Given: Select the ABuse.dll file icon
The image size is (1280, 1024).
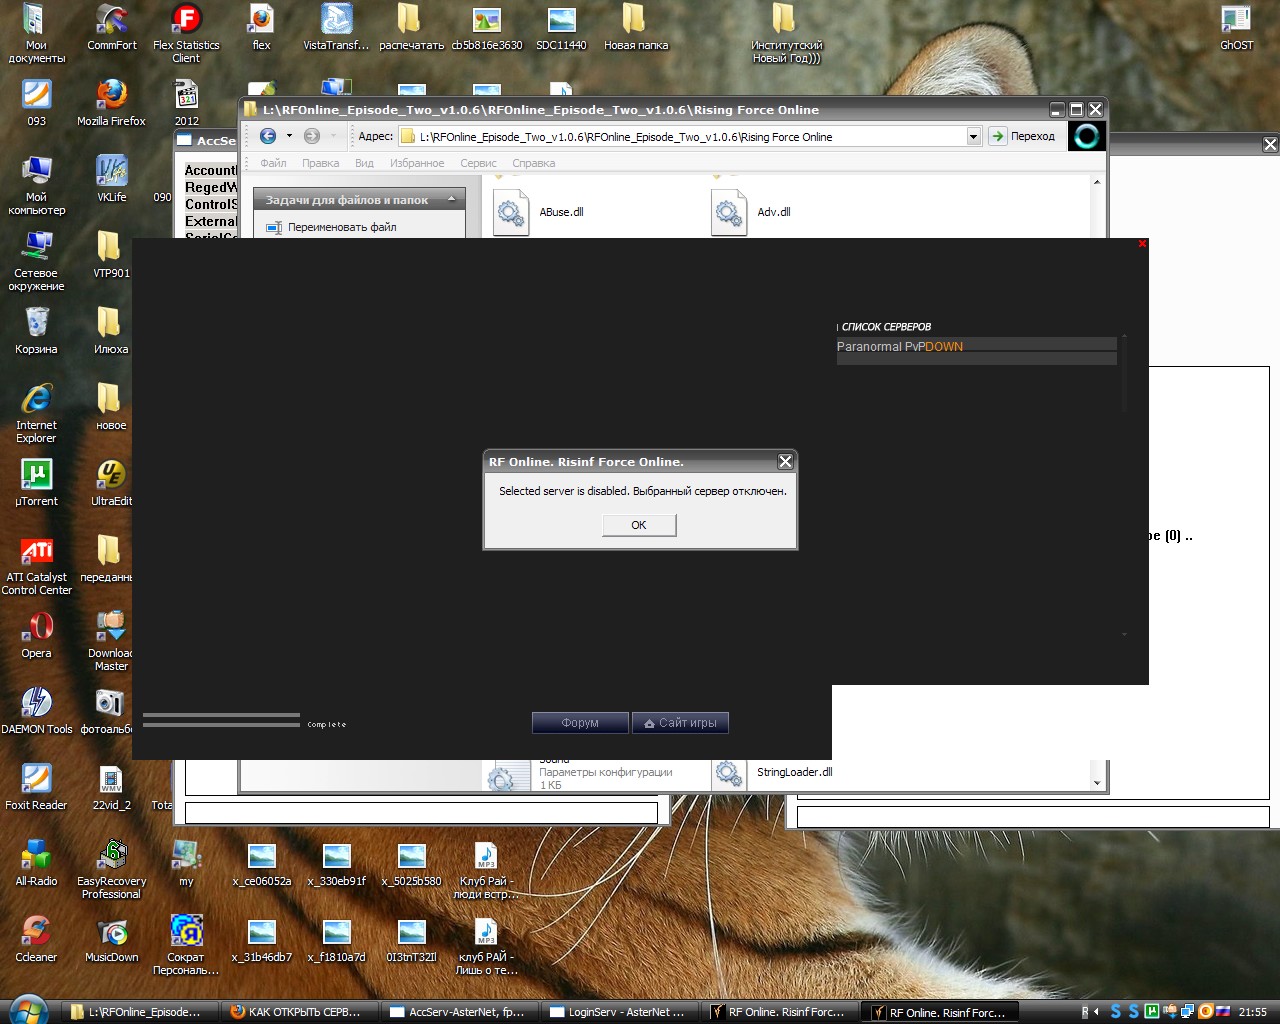Looking at the screenshot, I should [511, 213].
